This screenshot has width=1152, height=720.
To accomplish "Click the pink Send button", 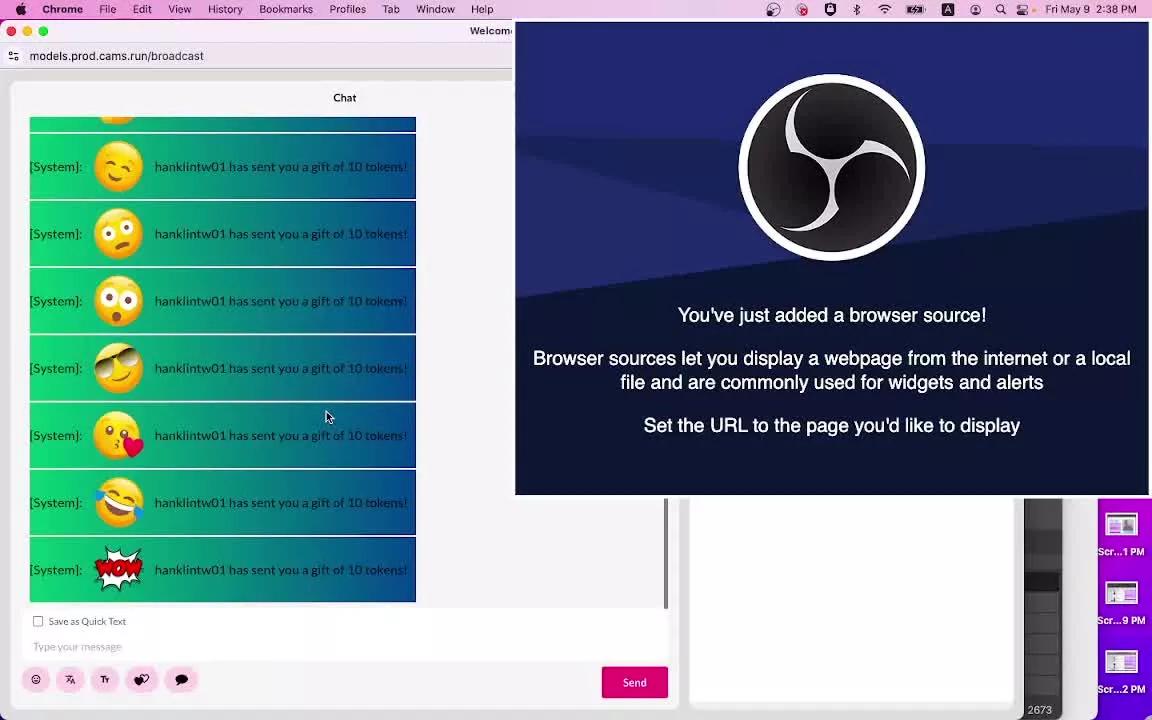I will [635, 683].
